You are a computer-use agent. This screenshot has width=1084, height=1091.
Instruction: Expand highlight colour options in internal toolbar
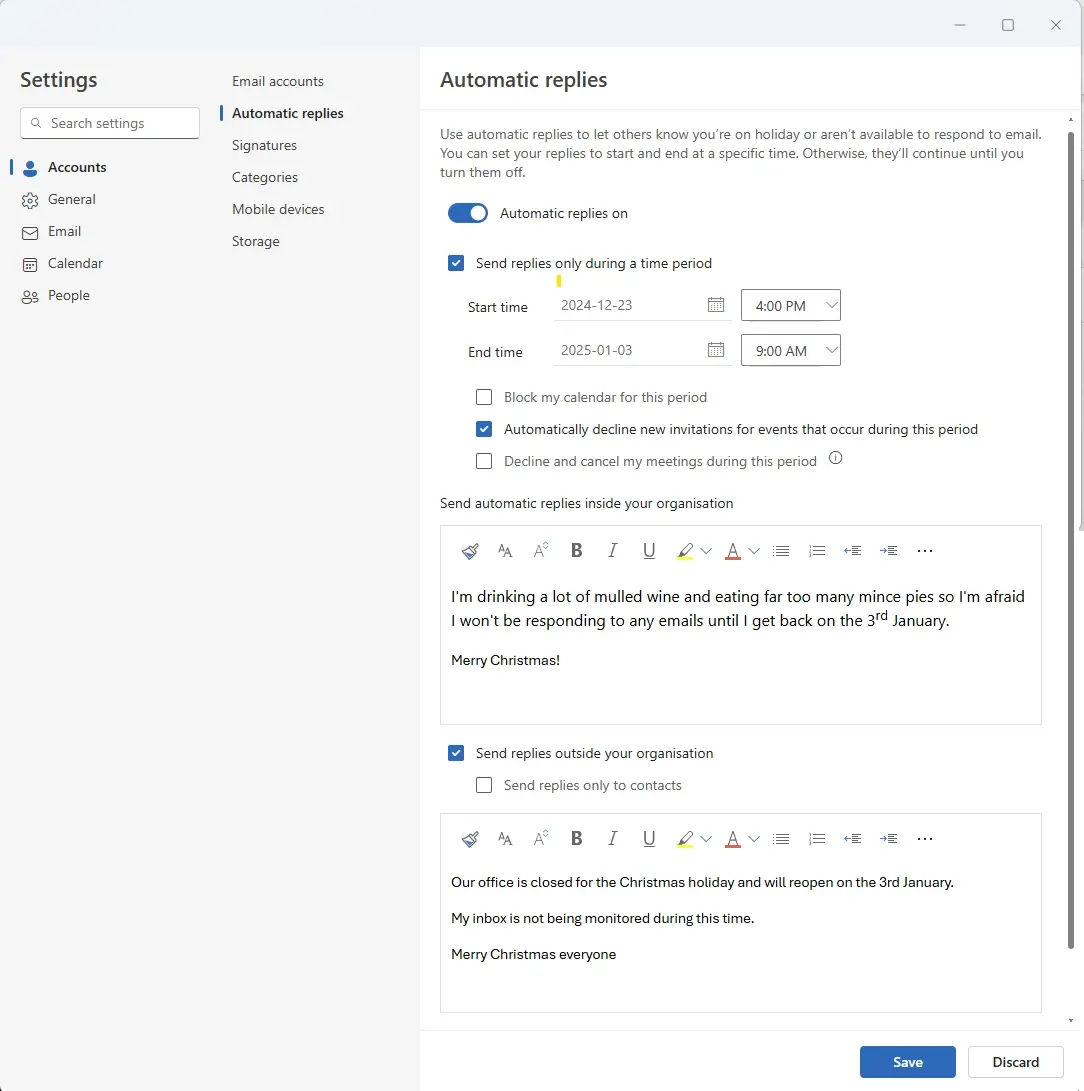pos(706,551)
